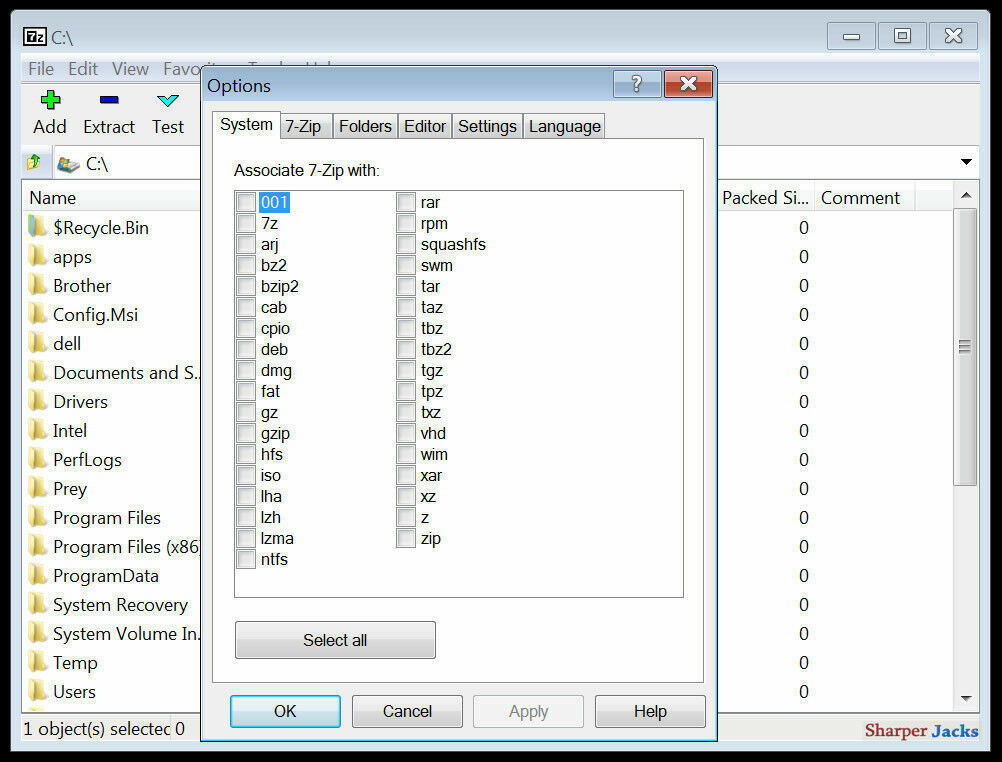Open the Editor tab
Image resolution: width=1002 pixels, height=762 pixels.
pyautogui.click(x=424, y=126)
